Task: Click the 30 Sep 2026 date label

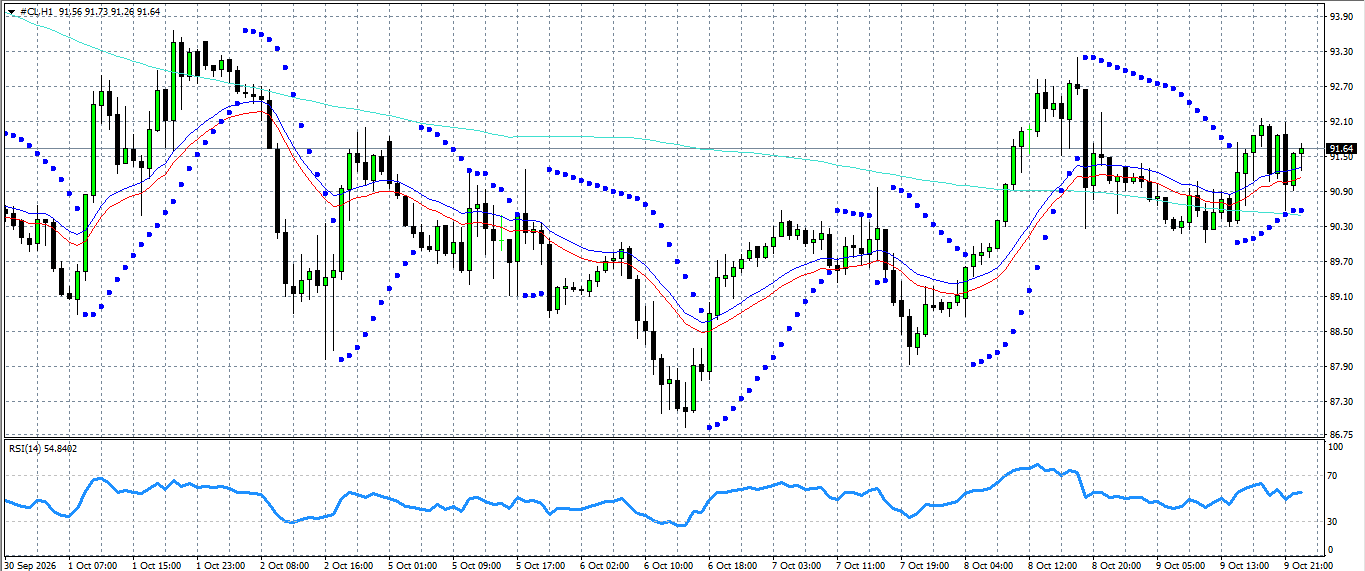Action: pos(32,565)
